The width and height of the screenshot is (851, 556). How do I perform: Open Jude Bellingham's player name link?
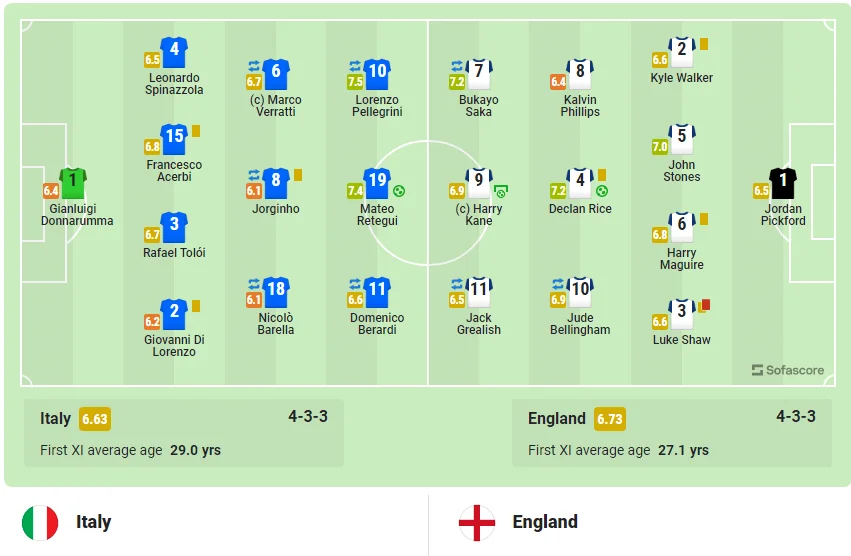(x=580, y=324)
